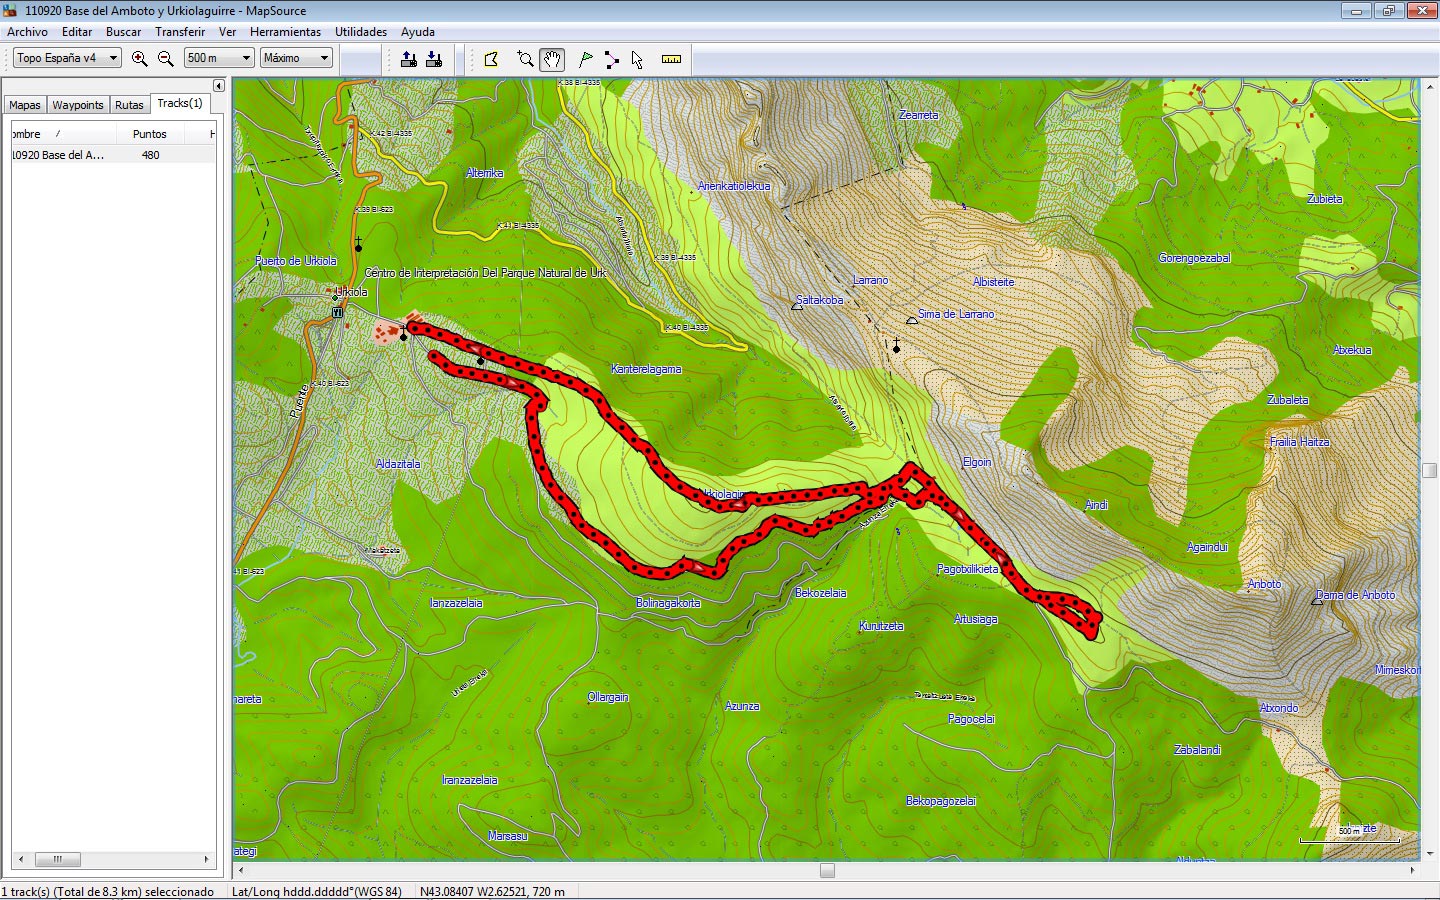
Task: Activate the hand pan tool
Action: [x=552, y=59]
